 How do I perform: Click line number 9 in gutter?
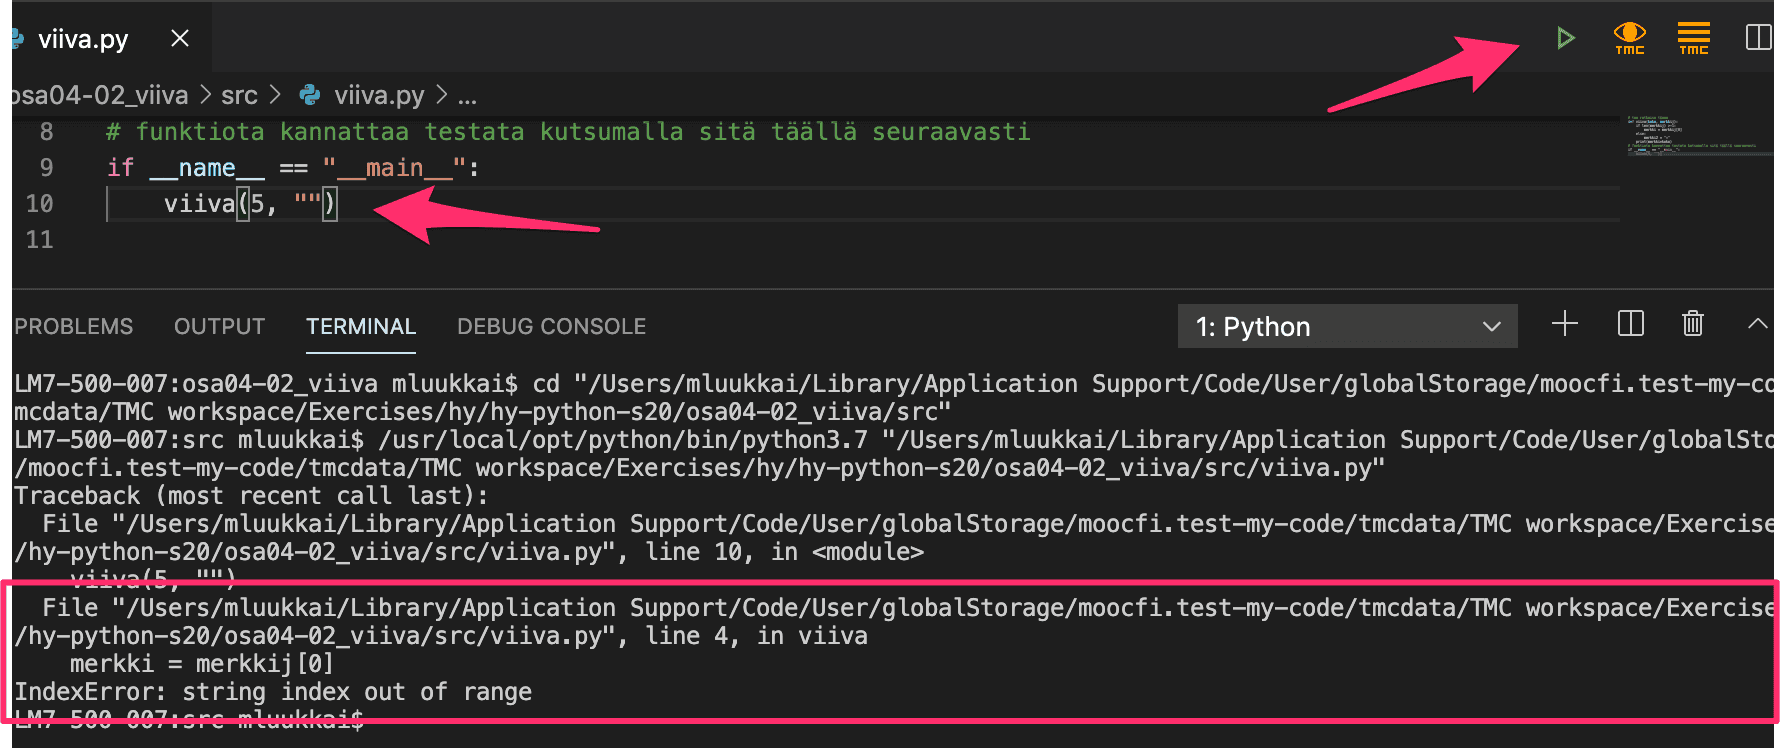click(x=46, y=168)
